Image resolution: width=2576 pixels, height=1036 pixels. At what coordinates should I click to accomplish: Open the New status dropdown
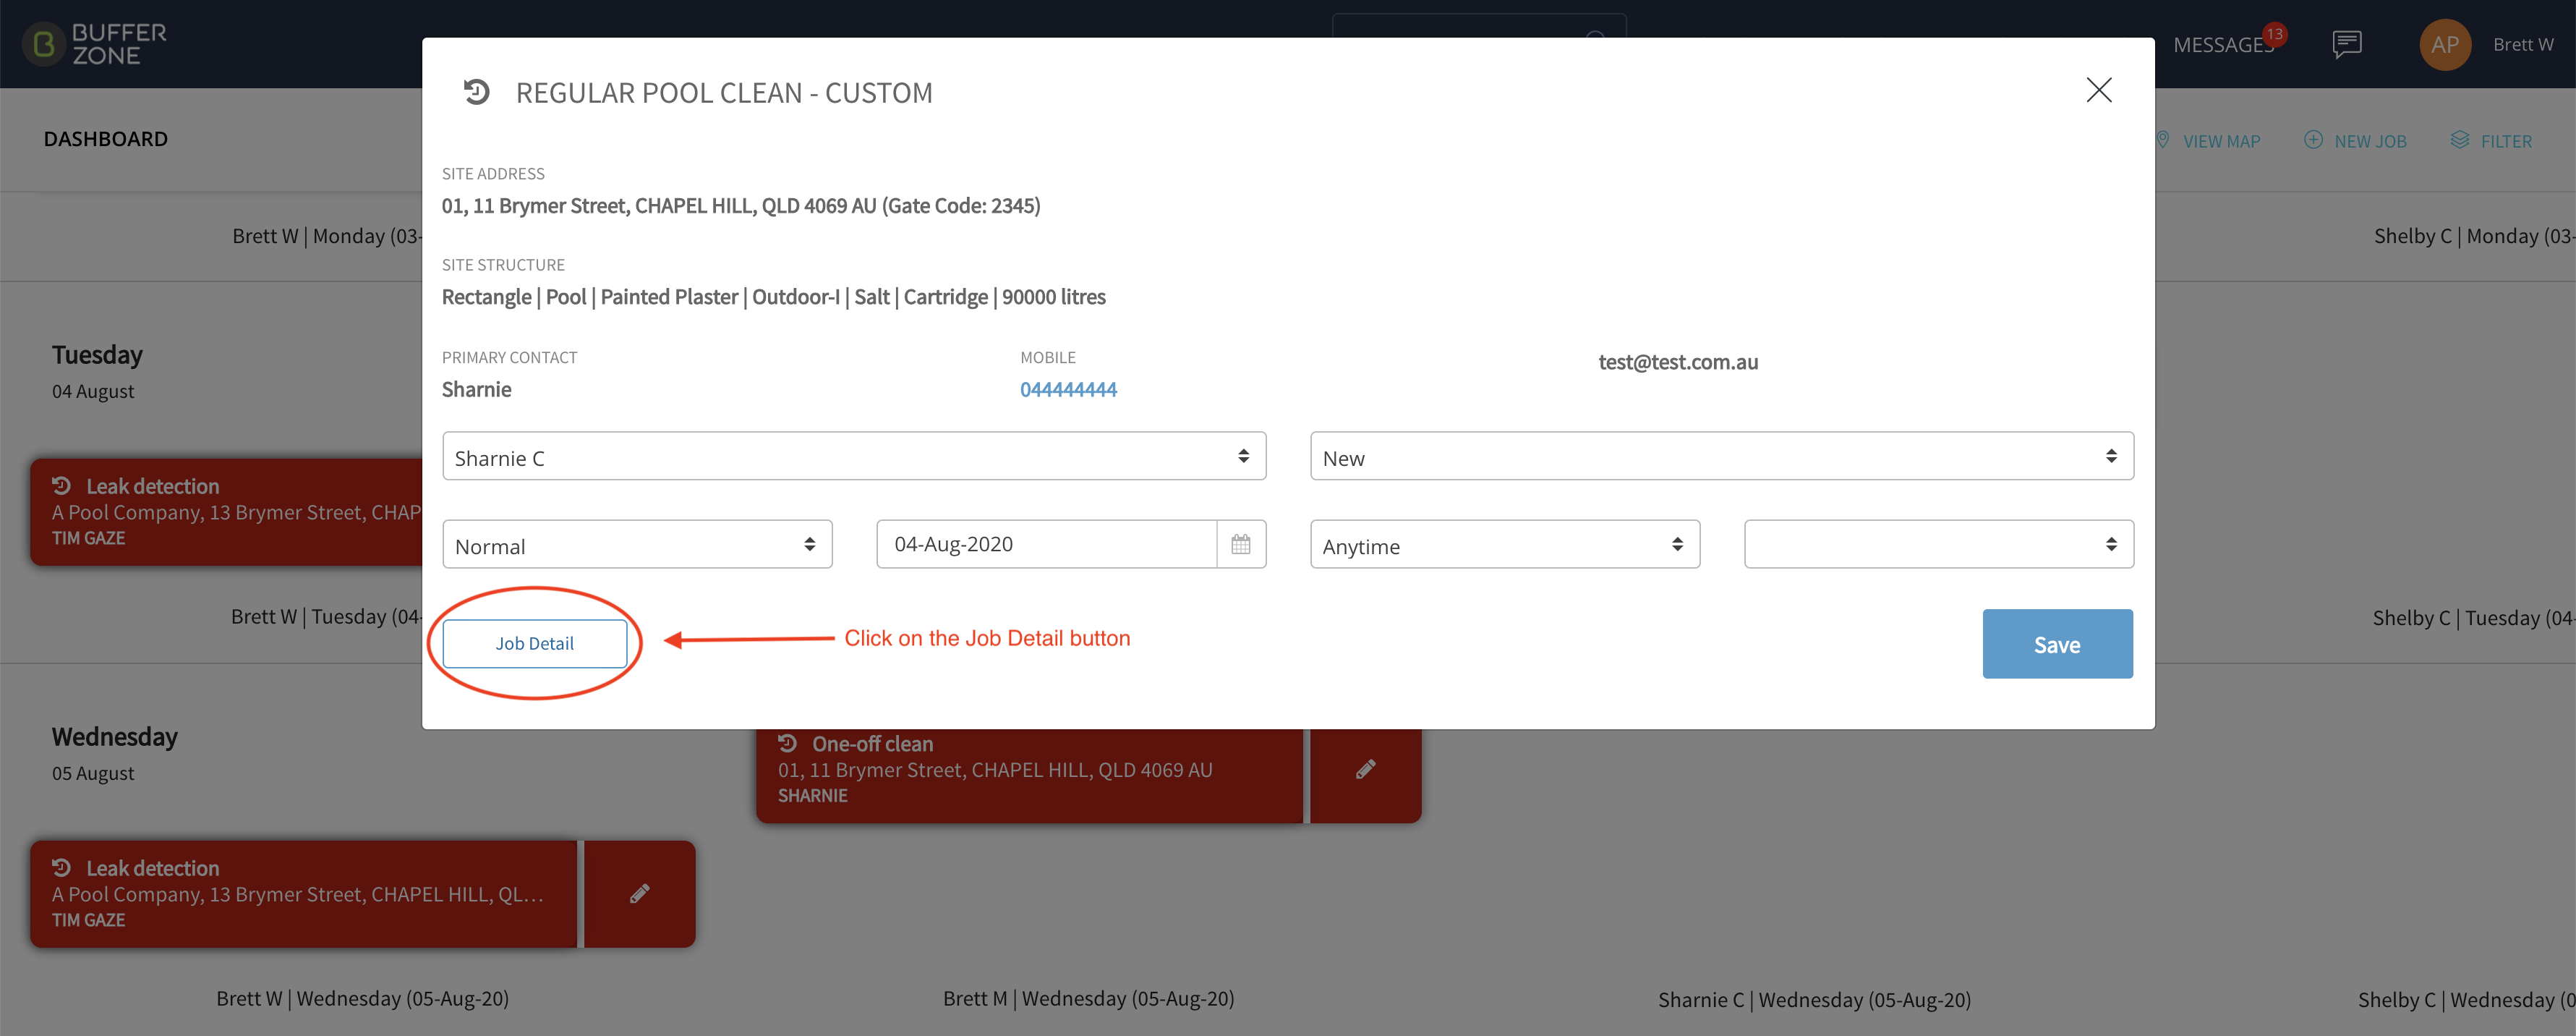pyautogui.click(x=1722, y=456)
